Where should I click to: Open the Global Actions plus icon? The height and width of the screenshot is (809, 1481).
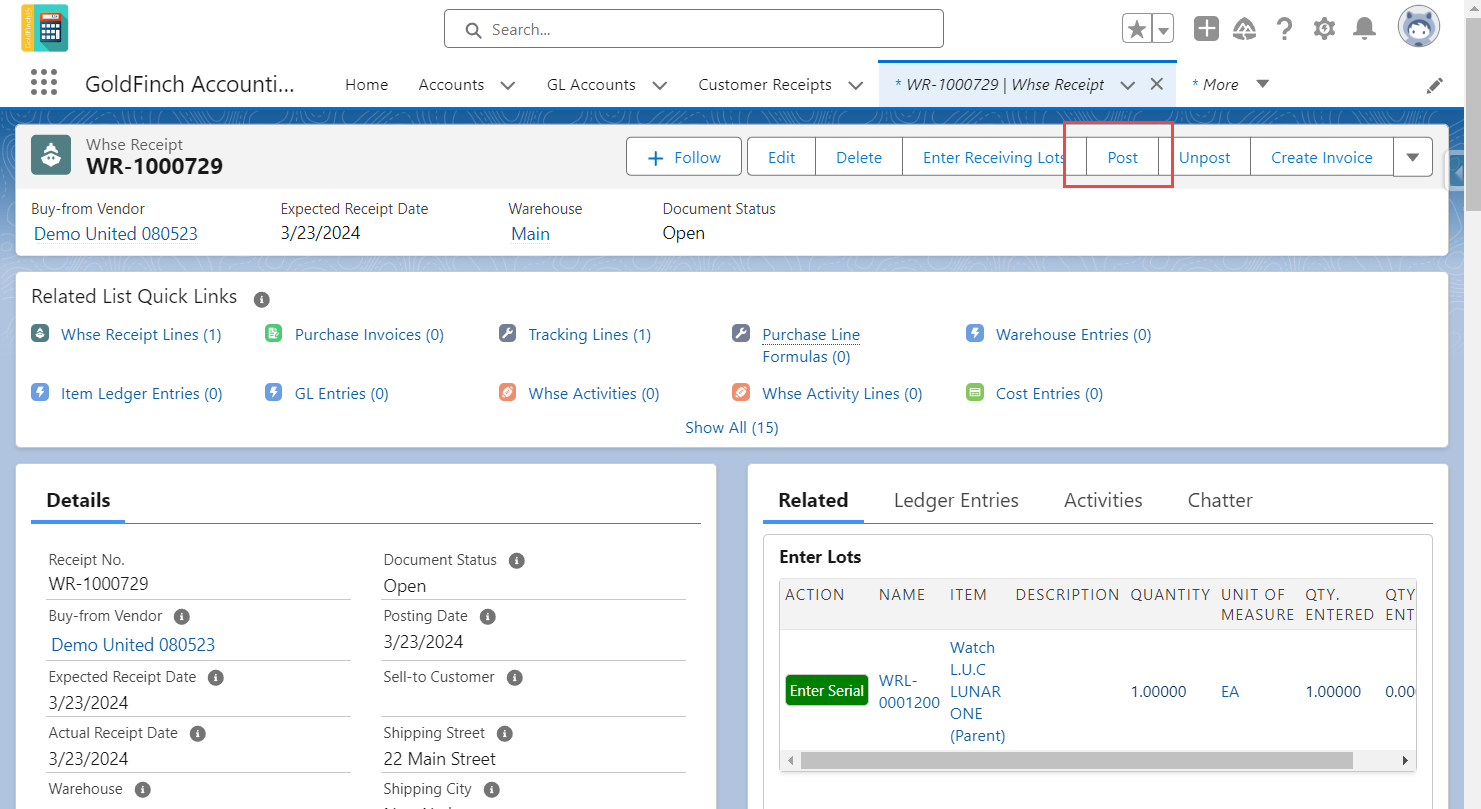coord(1206,29)
